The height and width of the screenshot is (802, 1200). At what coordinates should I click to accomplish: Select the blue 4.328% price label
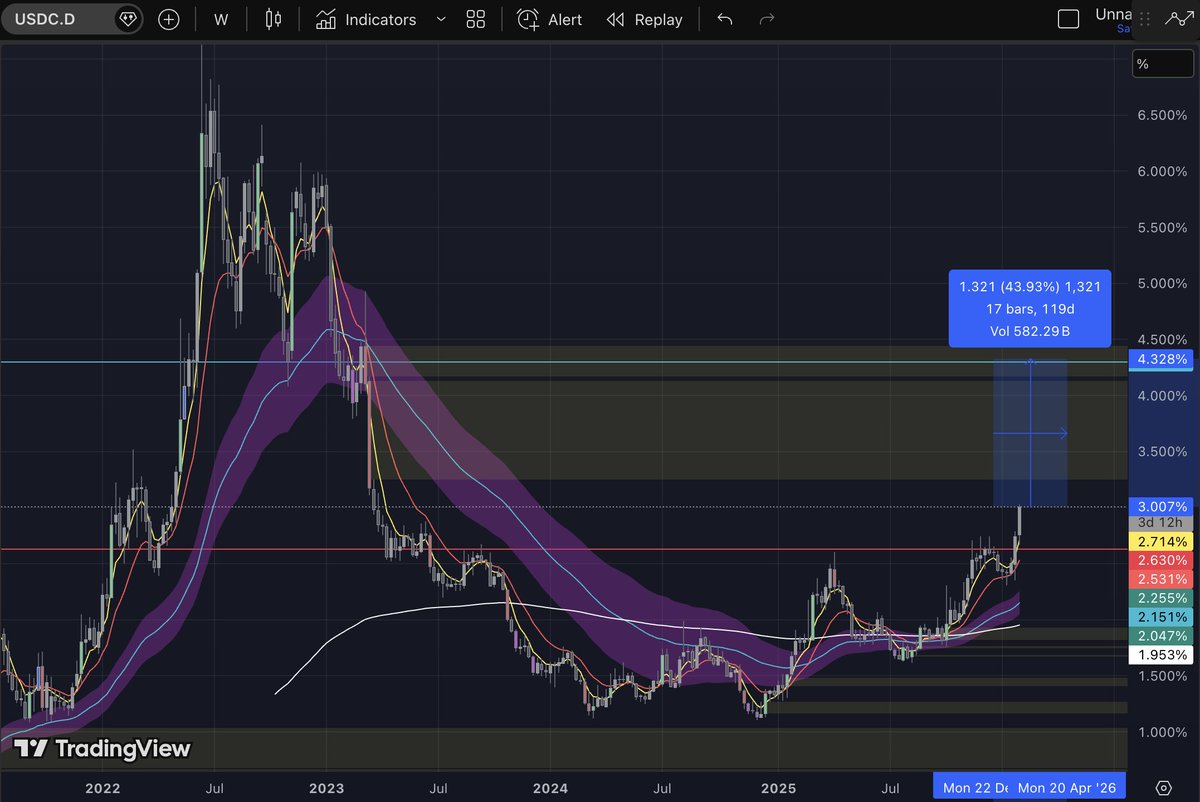[x=1161, y=360]
